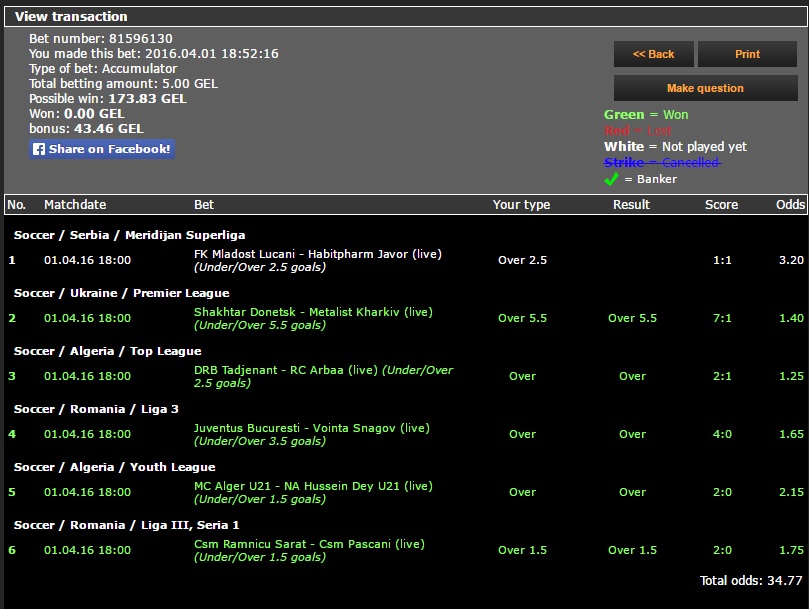The image size is (809, 609).
Task: Select DRB Tadjenant - RC Arbaa match
Action: (x=285, y=370)
